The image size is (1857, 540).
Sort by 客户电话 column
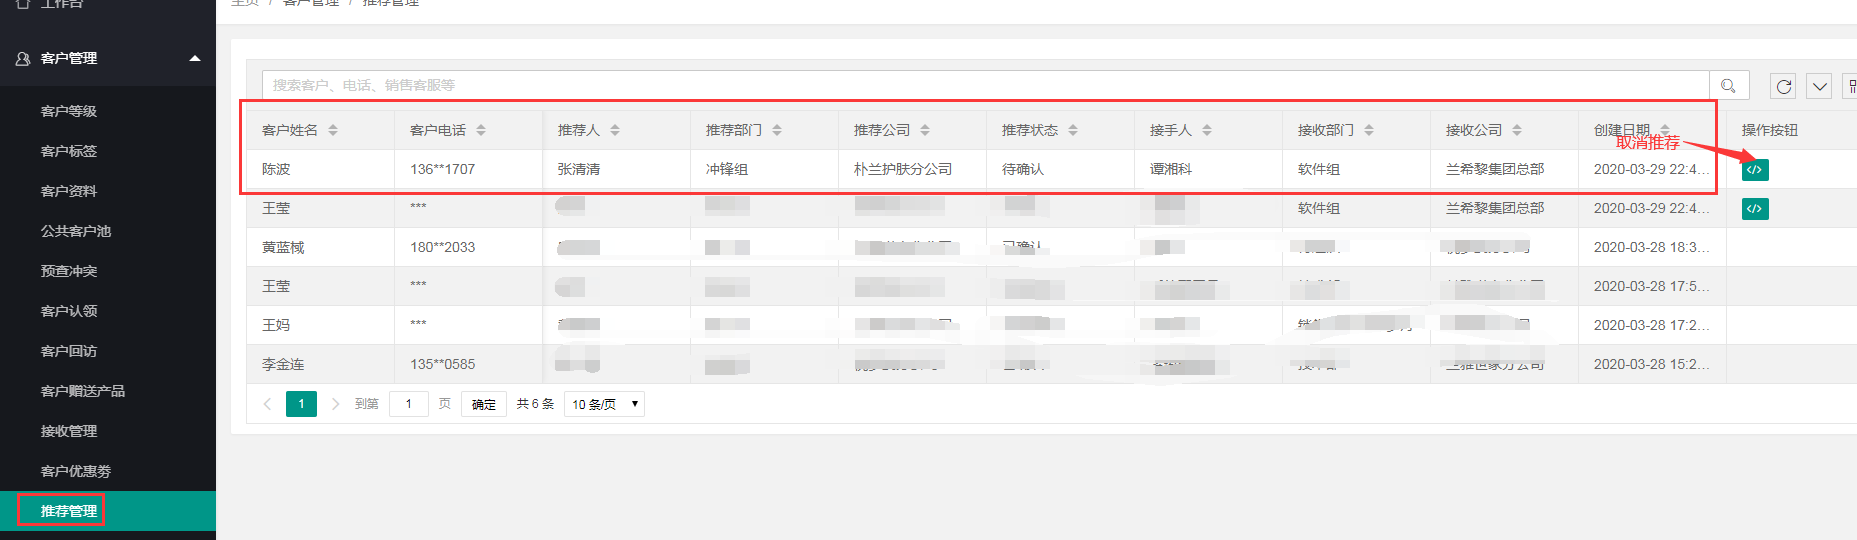481,130
